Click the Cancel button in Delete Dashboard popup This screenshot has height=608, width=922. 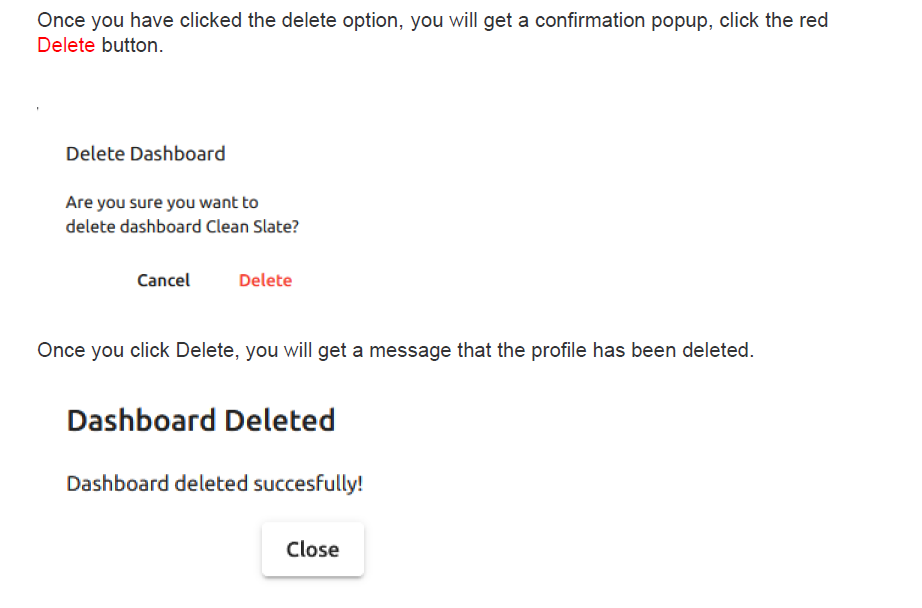(x=163, y=280)
